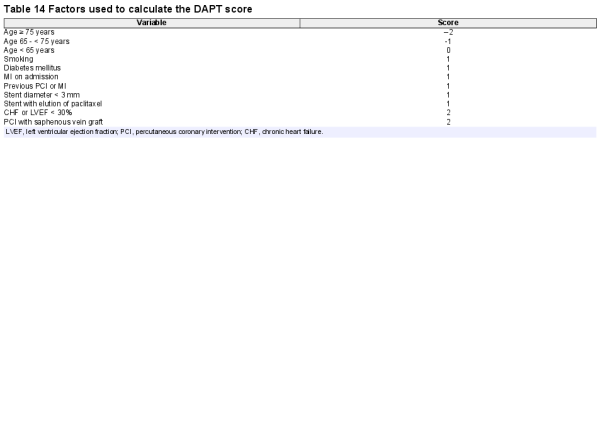The image size is (600, 436).
Task: Click the abbreviations footnote starting with 'LVEF, left ventricular'
Action: [164, 132]
